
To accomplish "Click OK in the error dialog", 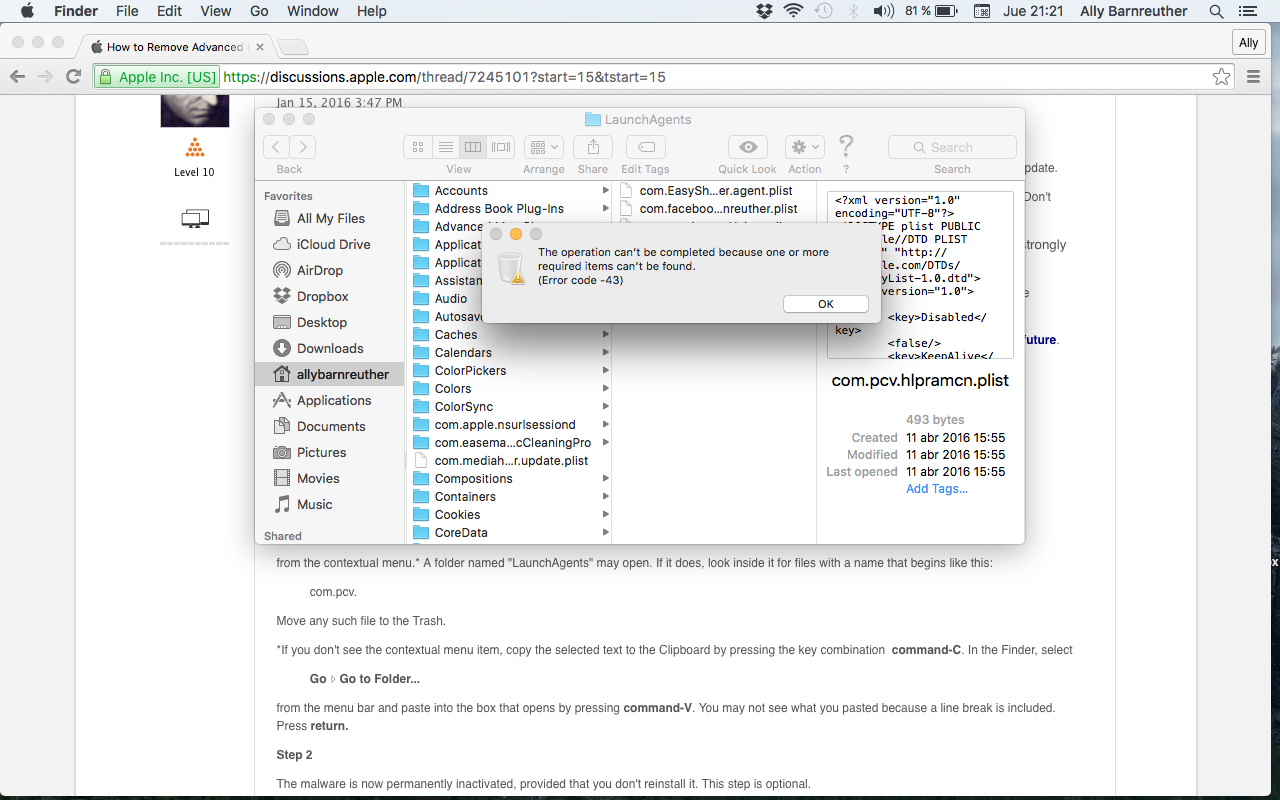I will coord(825,304).
